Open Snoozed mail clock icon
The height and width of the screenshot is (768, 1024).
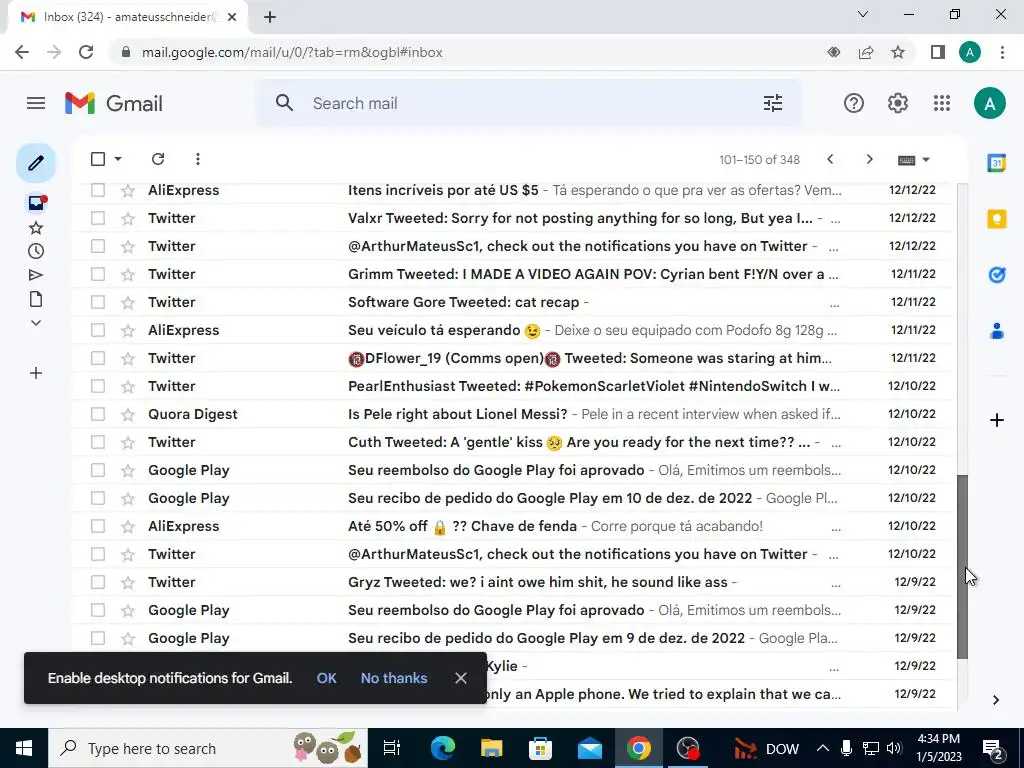(36, 251)
